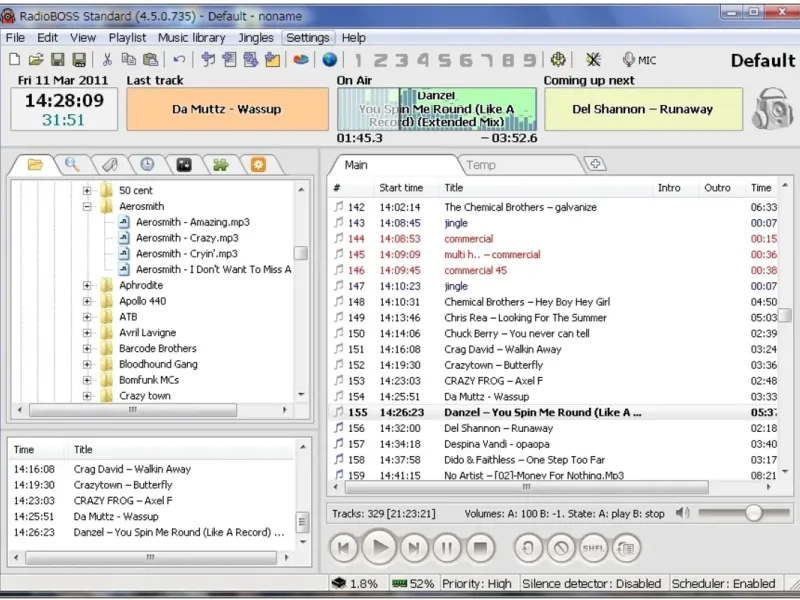
Task: Click the volume slider handle
Action: 753,513
